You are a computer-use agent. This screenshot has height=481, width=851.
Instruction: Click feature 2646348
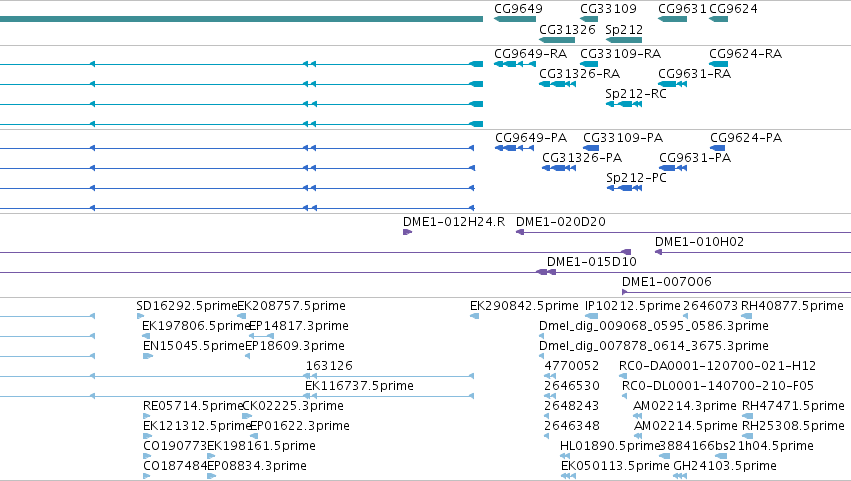coord(571,427)
